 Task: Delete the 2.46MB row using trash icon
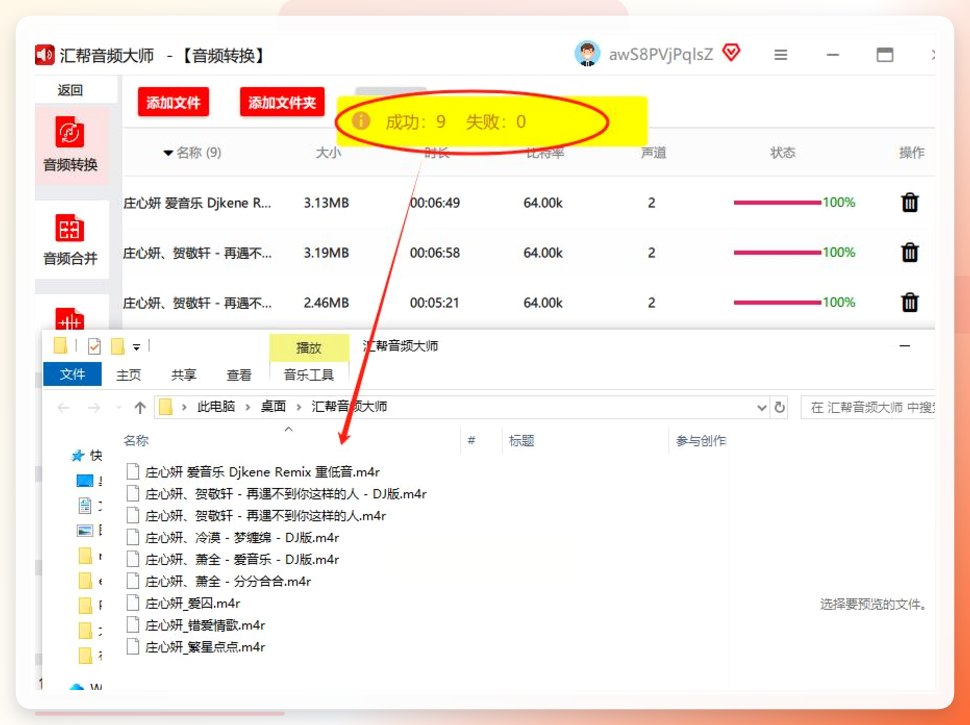click(x=909, y=302)
